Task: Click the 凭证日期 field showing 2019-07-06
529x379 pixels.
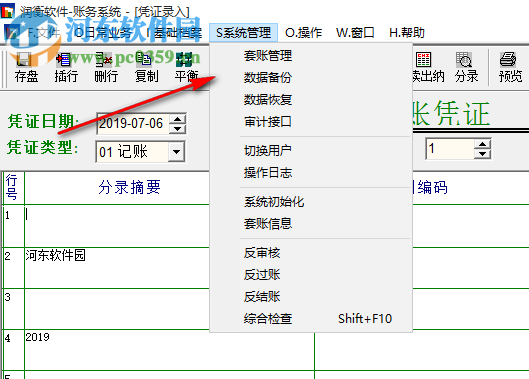Action: 133,124
